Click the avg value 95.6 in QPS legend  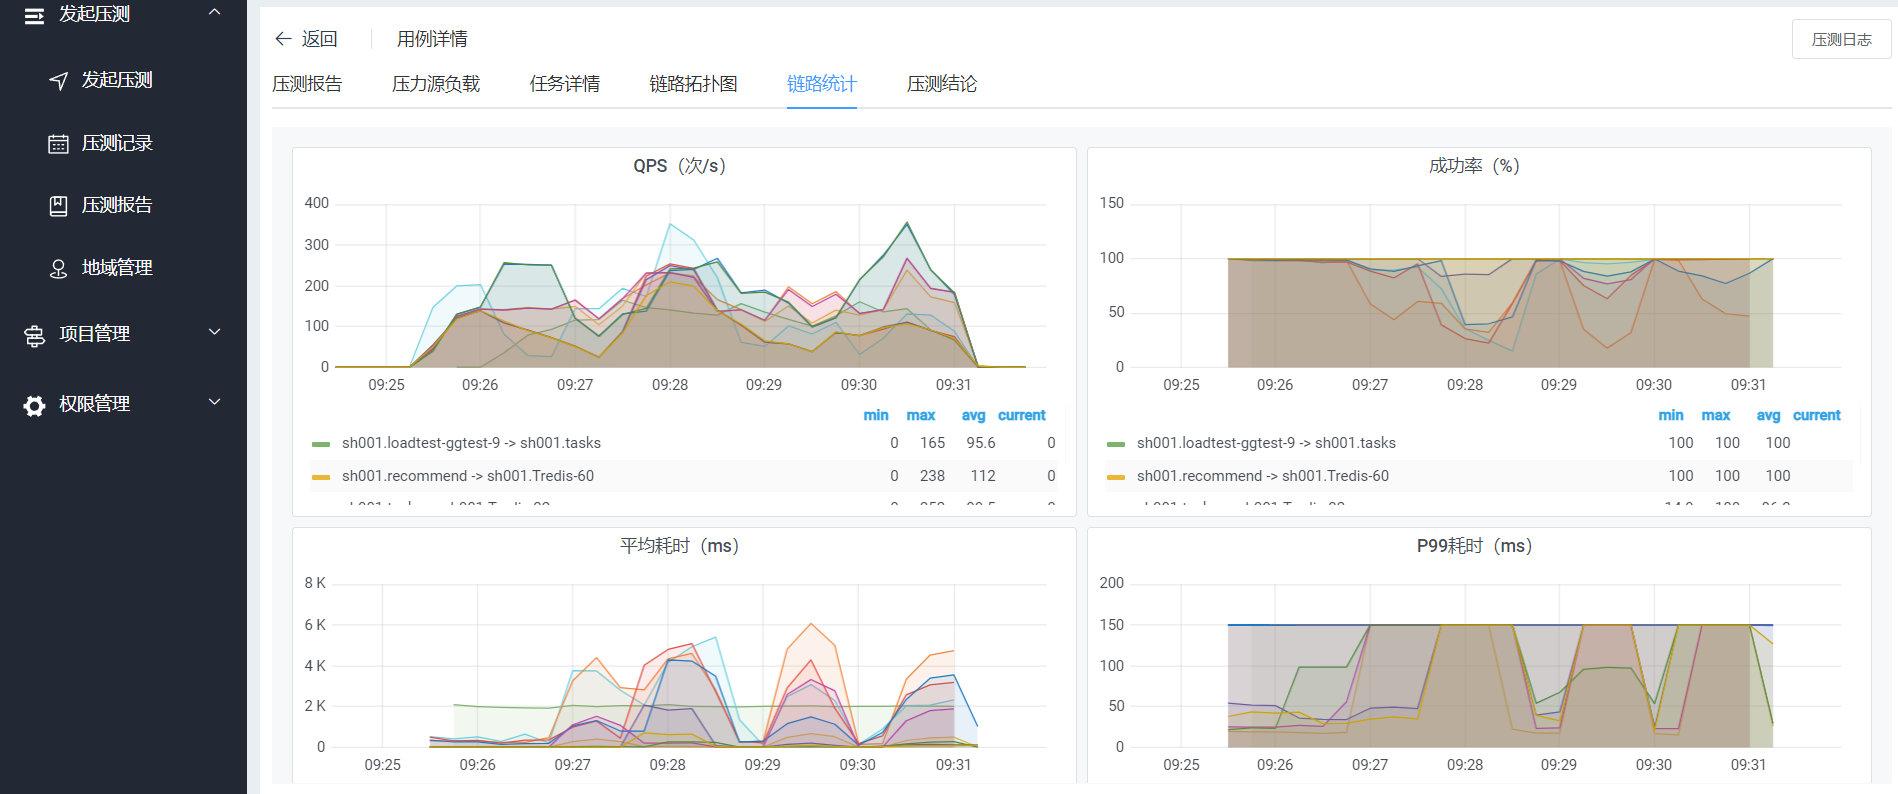[x=981, y=443]
